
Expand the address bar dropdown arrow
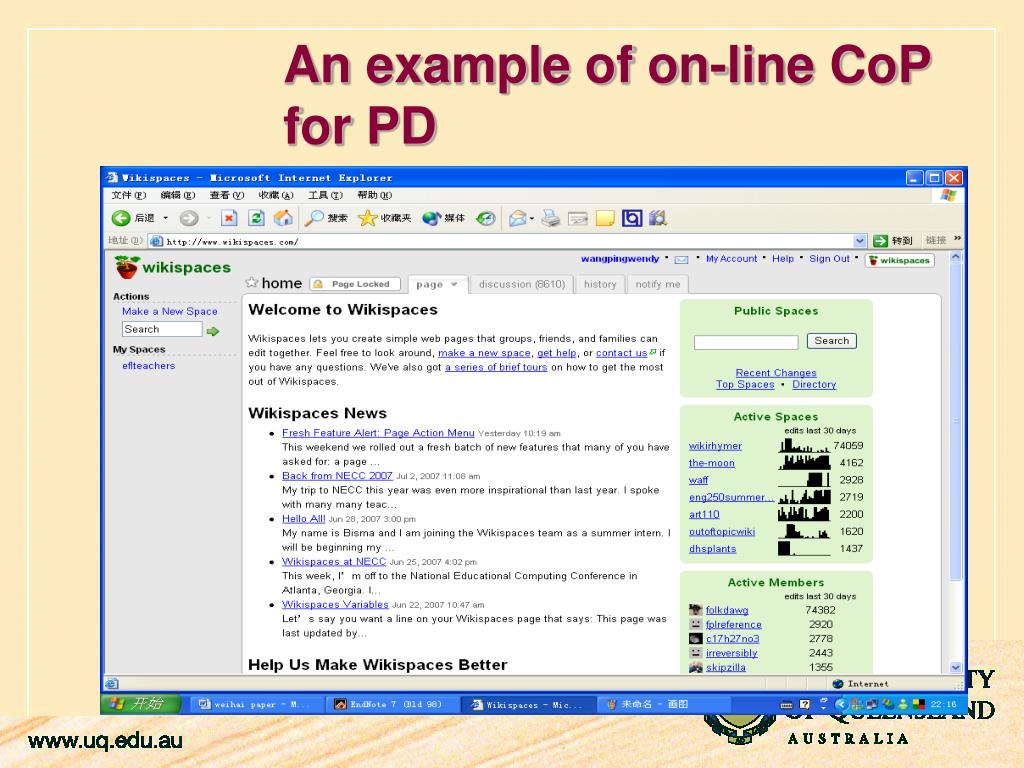[x=860, y=241]
